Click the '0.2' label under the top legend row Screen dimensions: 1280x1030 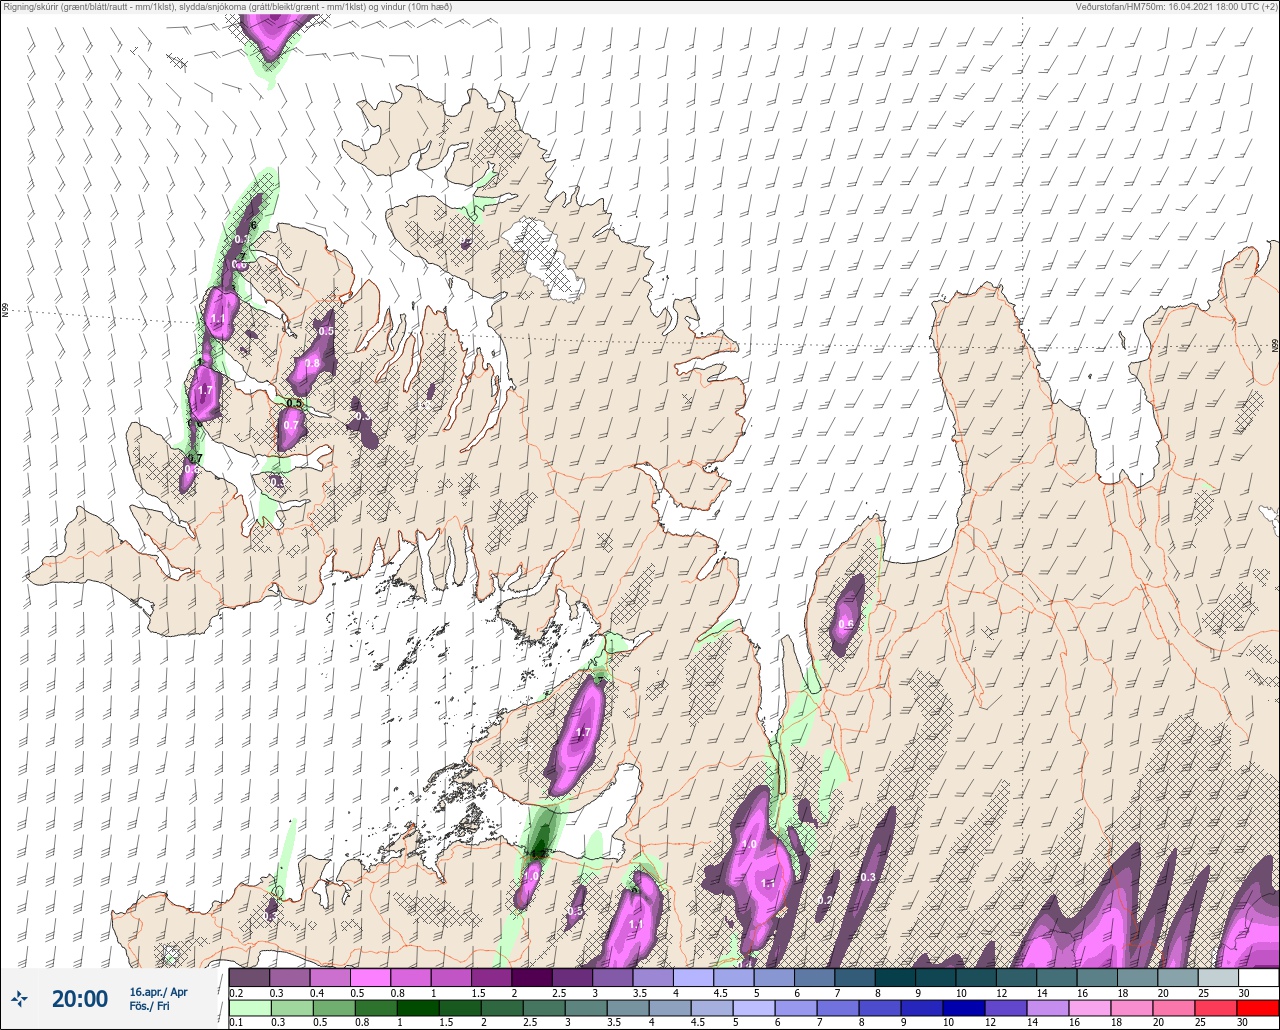pos(236,992)
